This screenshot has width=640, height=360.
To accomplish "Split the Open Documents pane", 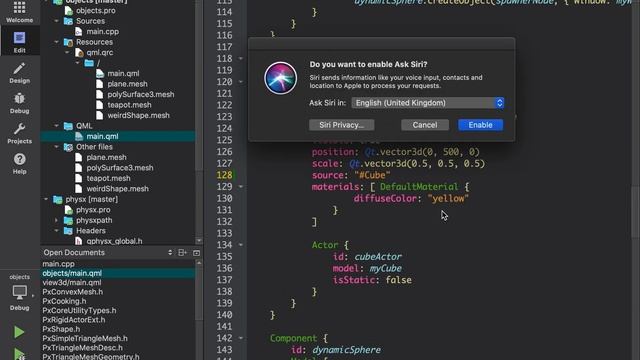I will point(182,253).
